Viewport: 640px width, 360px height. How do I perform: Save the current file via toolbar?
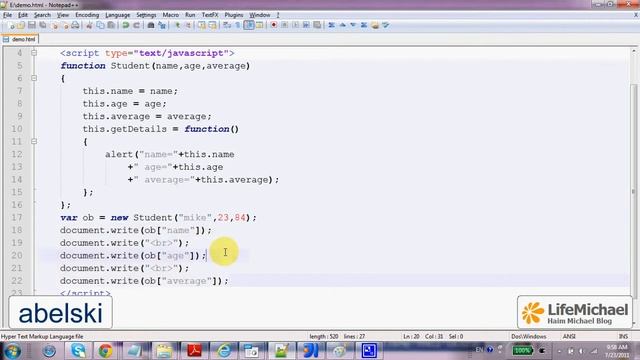coord(32,25)
